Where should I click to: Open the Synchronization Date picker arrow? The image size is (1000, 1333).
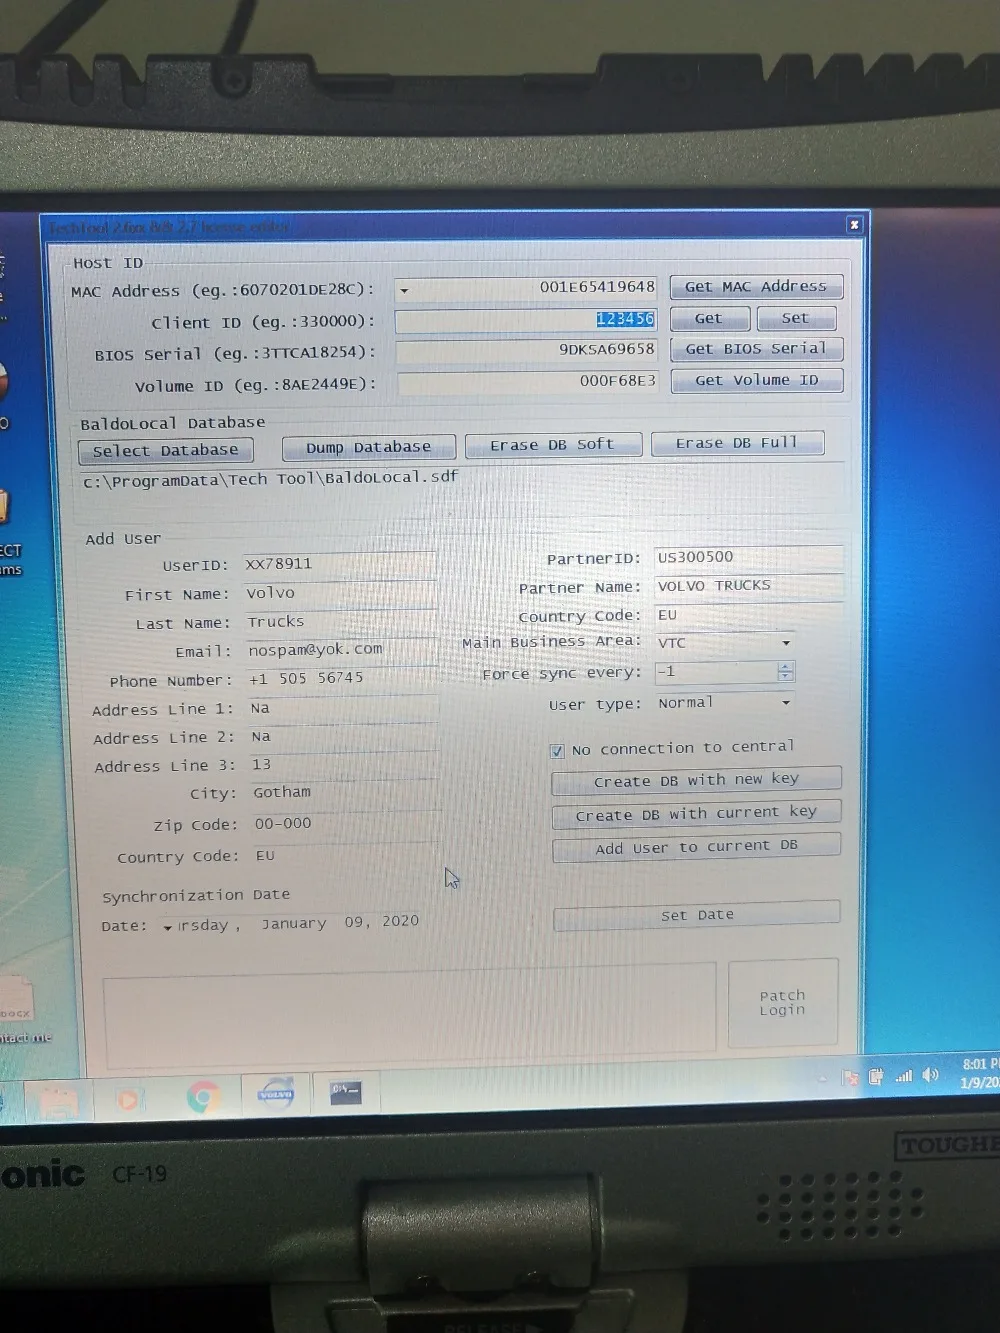[x=167, y=928]
